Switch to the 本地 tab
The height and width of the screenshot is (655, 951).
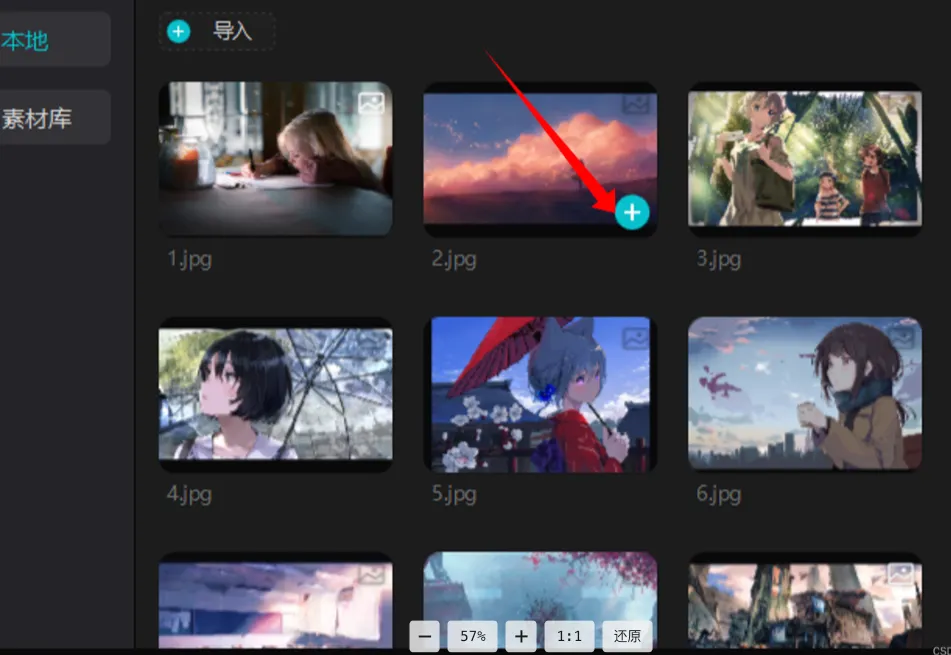25,41
